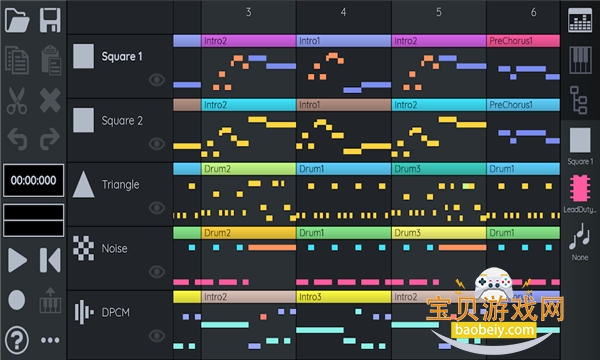Toggle visibility of the Triangle channel
The width and height of the screenshot is (600, 360).
pos(157,207)
